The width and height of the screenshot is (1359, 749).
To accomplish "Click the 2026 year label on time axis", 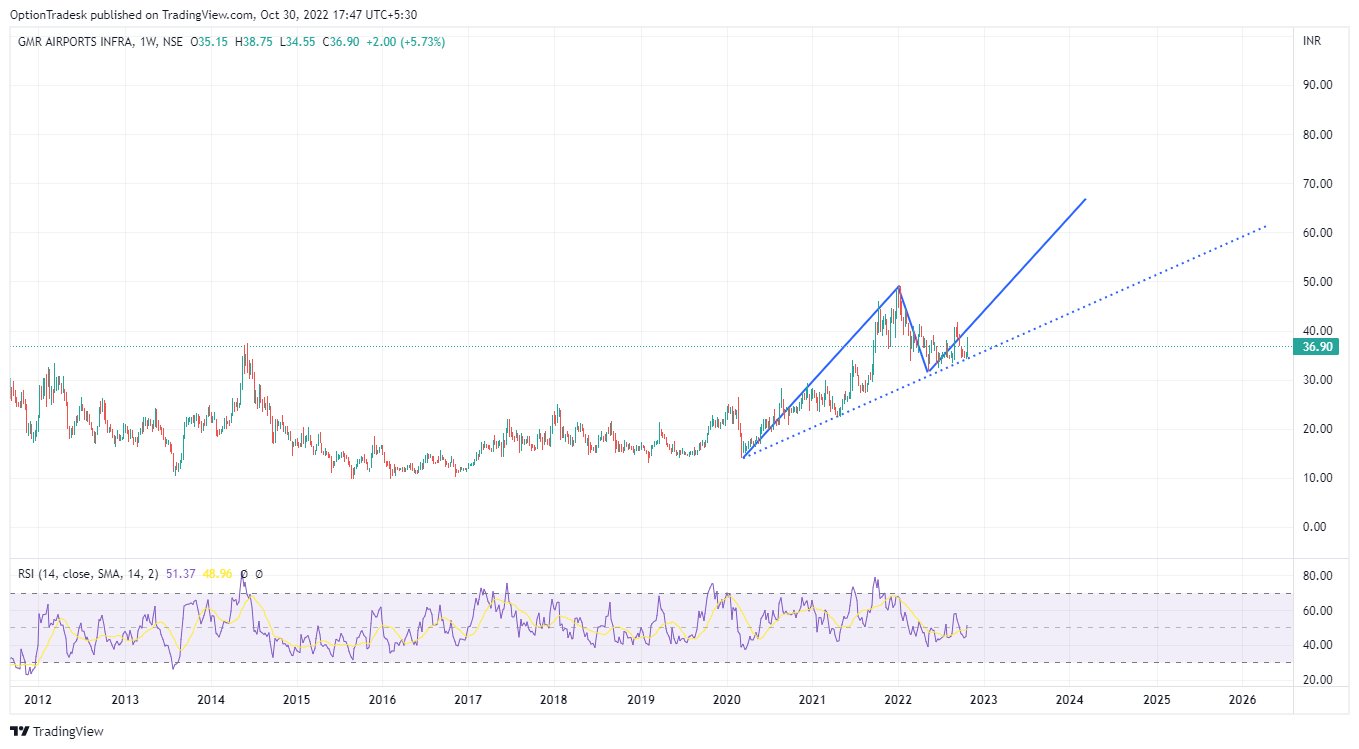I will (1242, 700).
